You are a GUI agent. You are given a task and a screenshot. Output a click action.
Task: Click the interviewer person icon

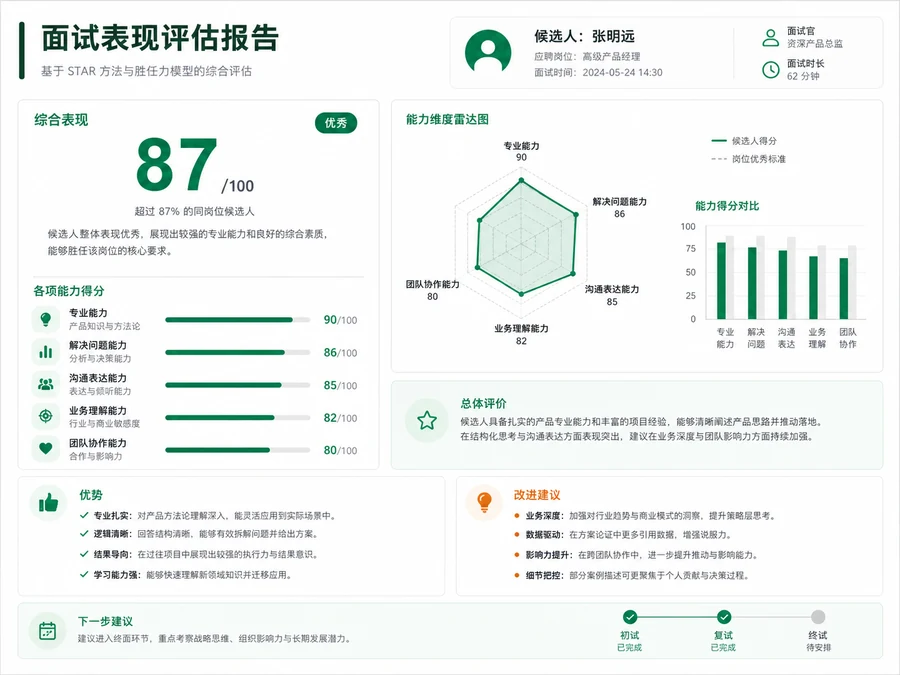[x=770, y=37]
